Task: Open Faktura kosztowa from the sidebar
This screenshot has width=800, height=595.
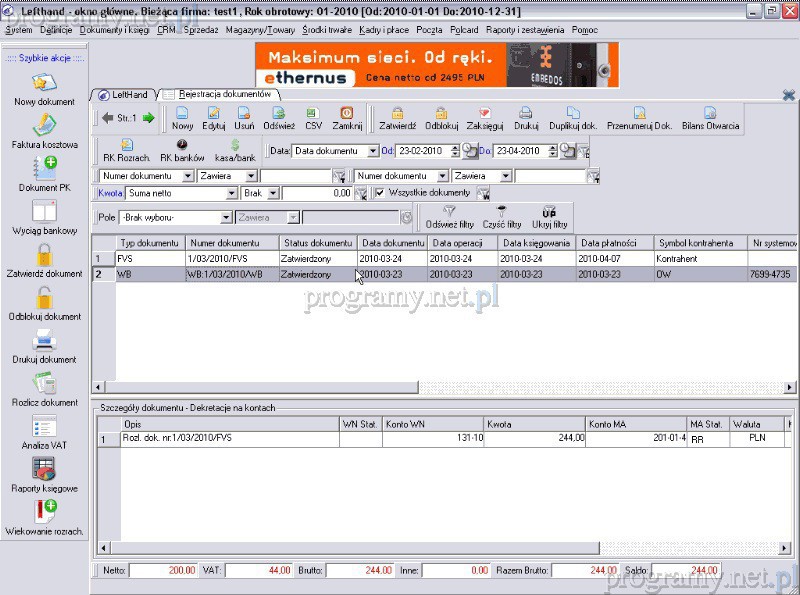Action: tap(44, 126)
